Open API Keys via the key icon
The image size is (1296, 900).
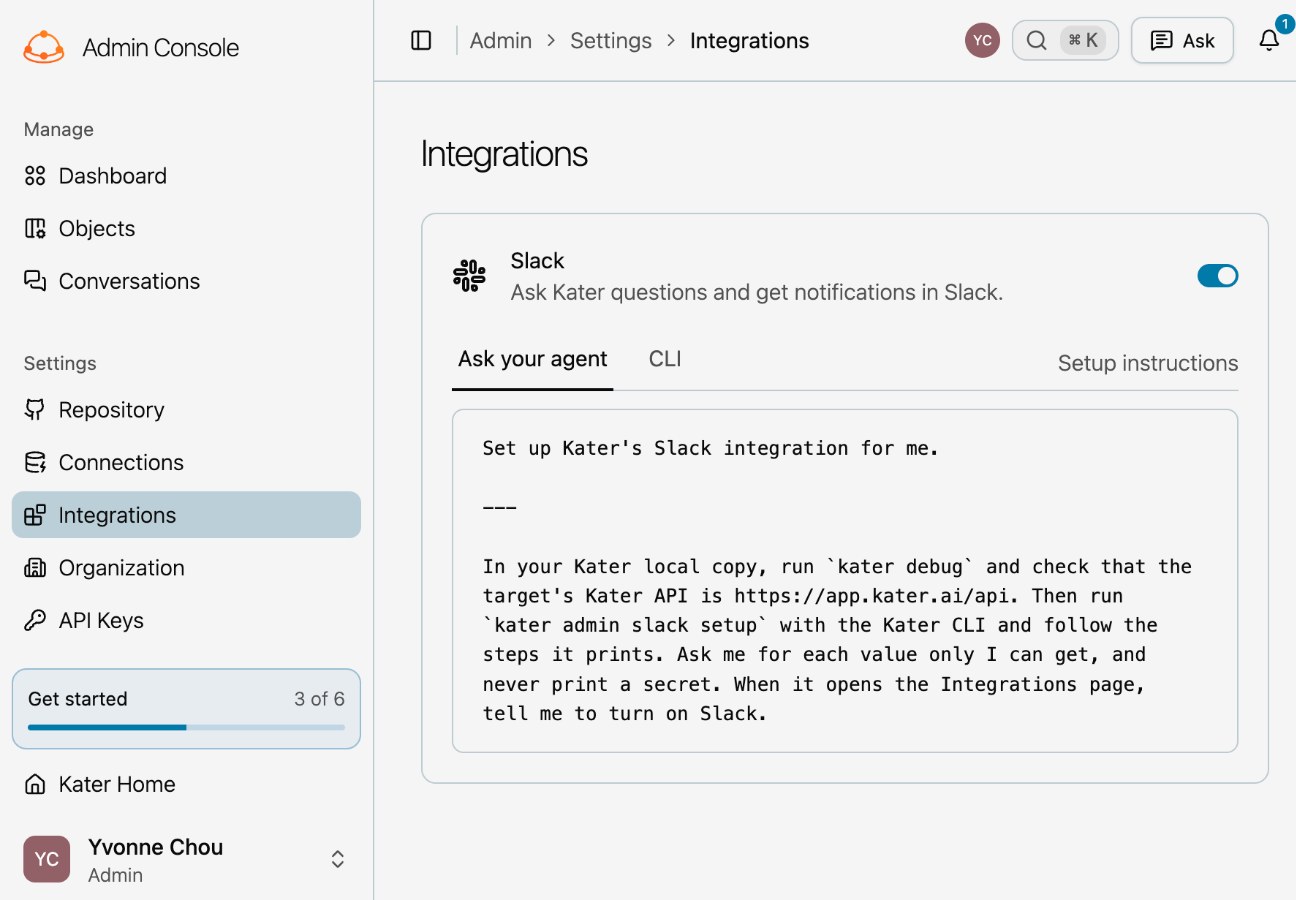(35, 620)
